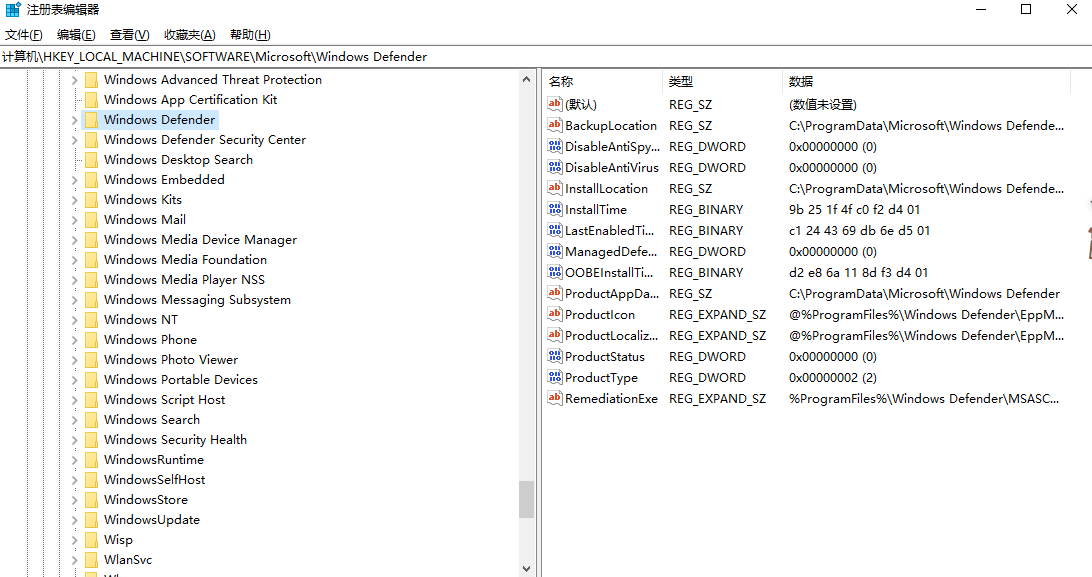Click the icon beside the DisableAntiSpy... value

pos(554,146)
